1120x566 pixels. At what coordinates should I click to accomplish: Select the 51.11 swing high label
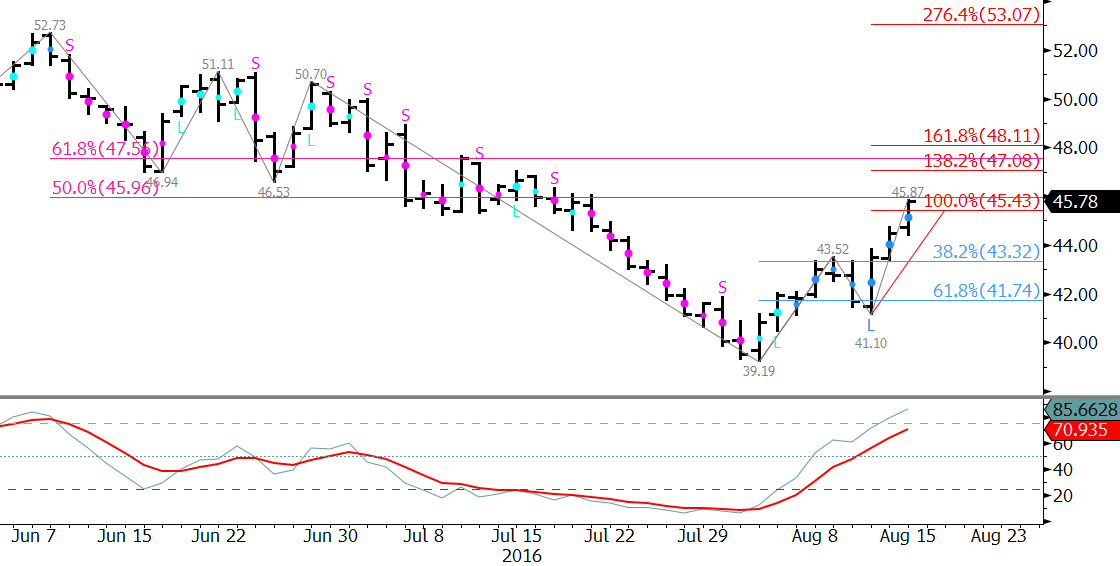coord(218,64)
